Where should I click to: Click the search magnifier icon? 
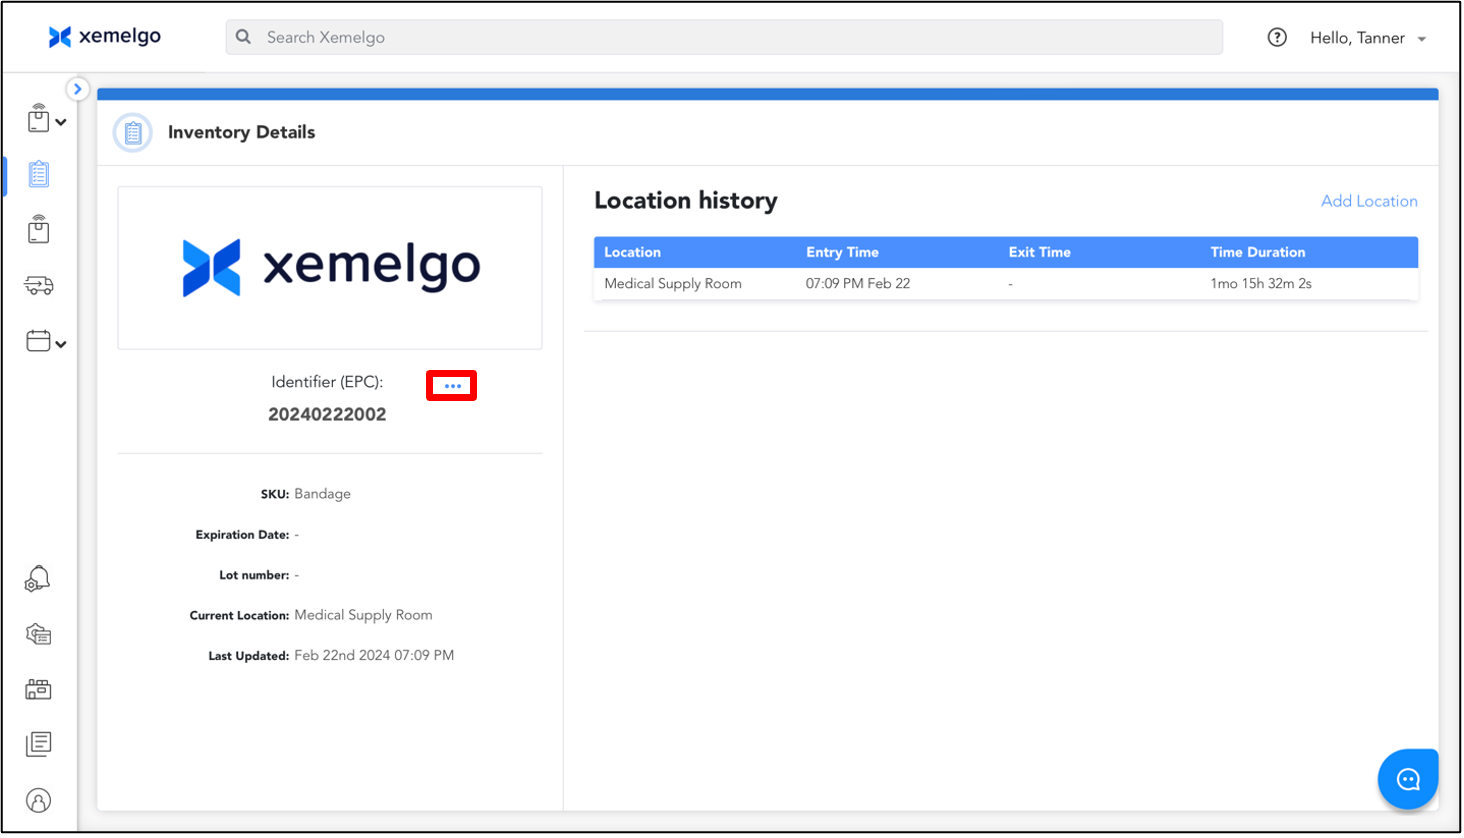click(x=243, y=37)
